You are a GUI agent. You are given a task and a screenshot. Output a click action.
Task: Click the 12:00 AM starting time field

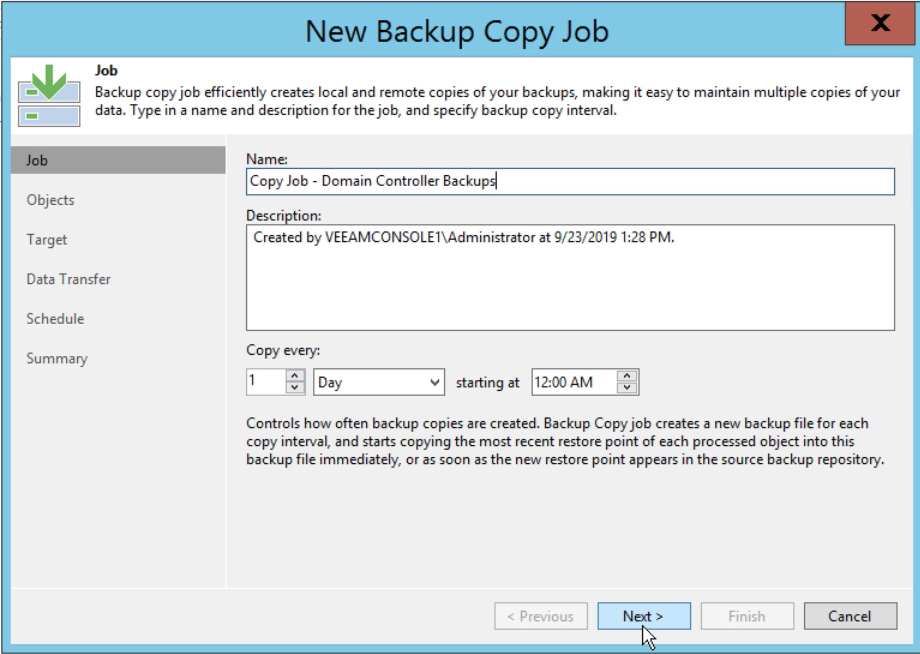[574, 382]
